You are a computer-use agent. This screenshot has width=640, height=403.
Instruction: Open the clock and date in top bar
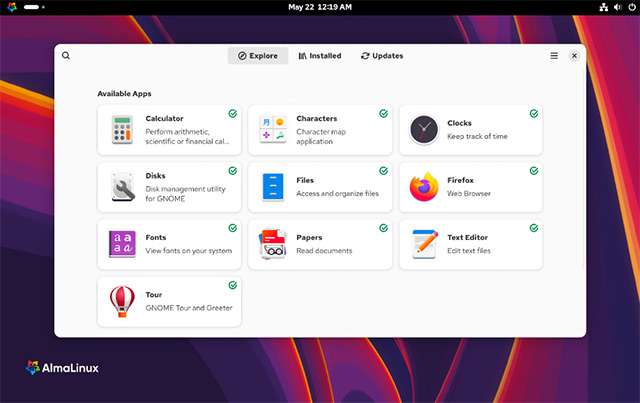coord(320,7)
